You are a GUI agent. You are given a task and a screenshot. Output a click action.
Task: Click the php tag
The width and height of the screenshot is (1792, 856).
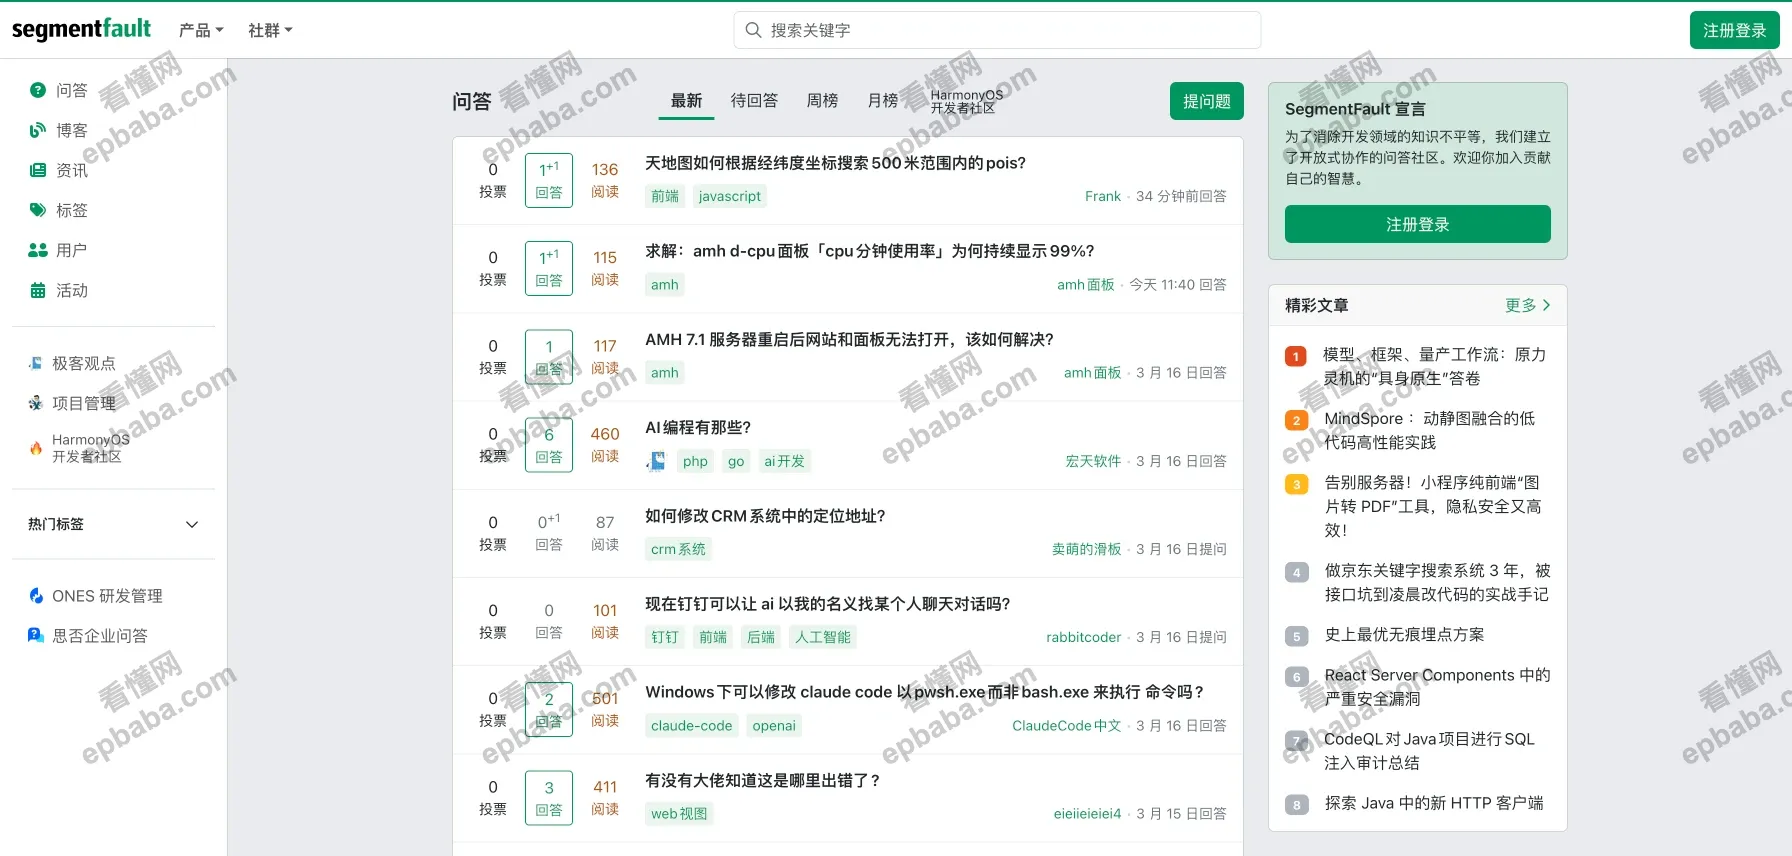click(x=695, y=461)
